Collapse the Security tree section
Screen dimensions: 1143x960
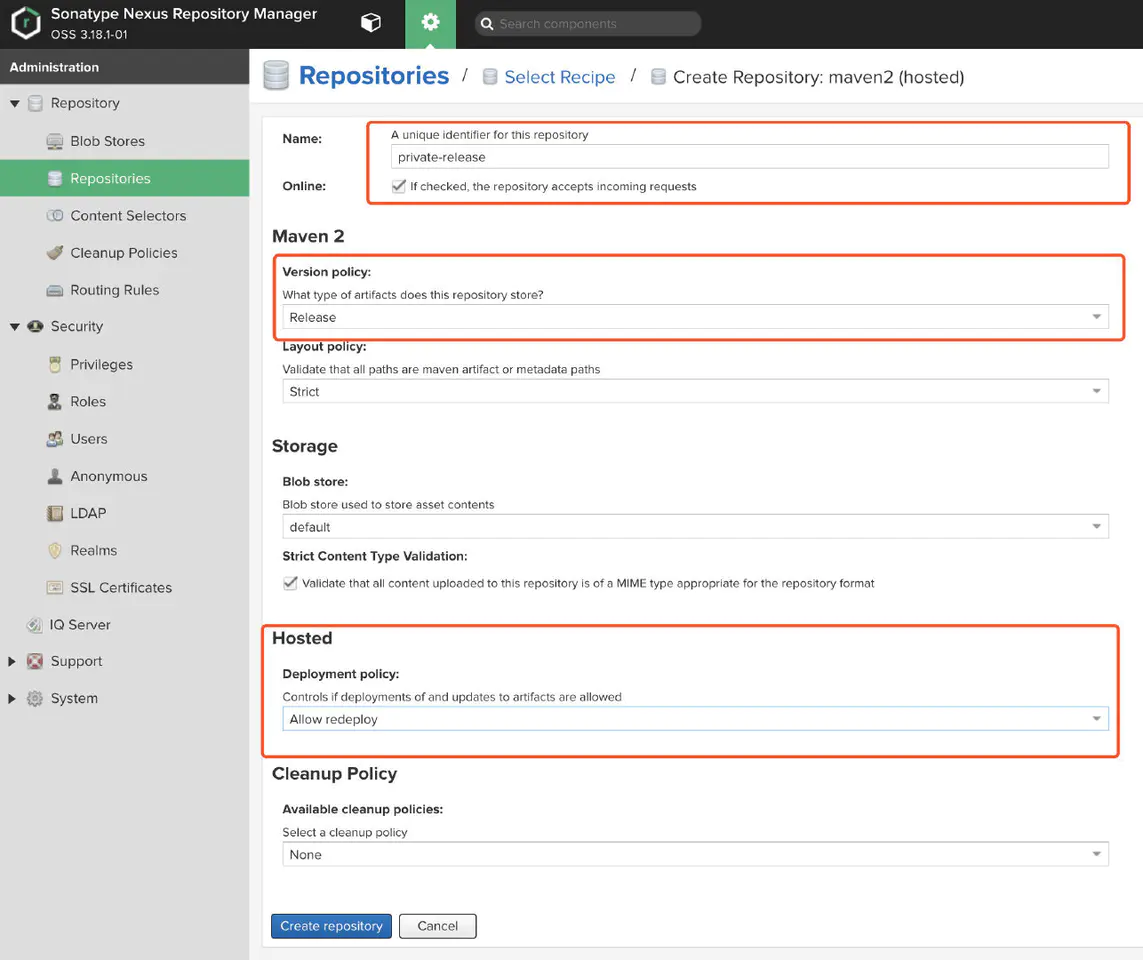tap(14, 327)
